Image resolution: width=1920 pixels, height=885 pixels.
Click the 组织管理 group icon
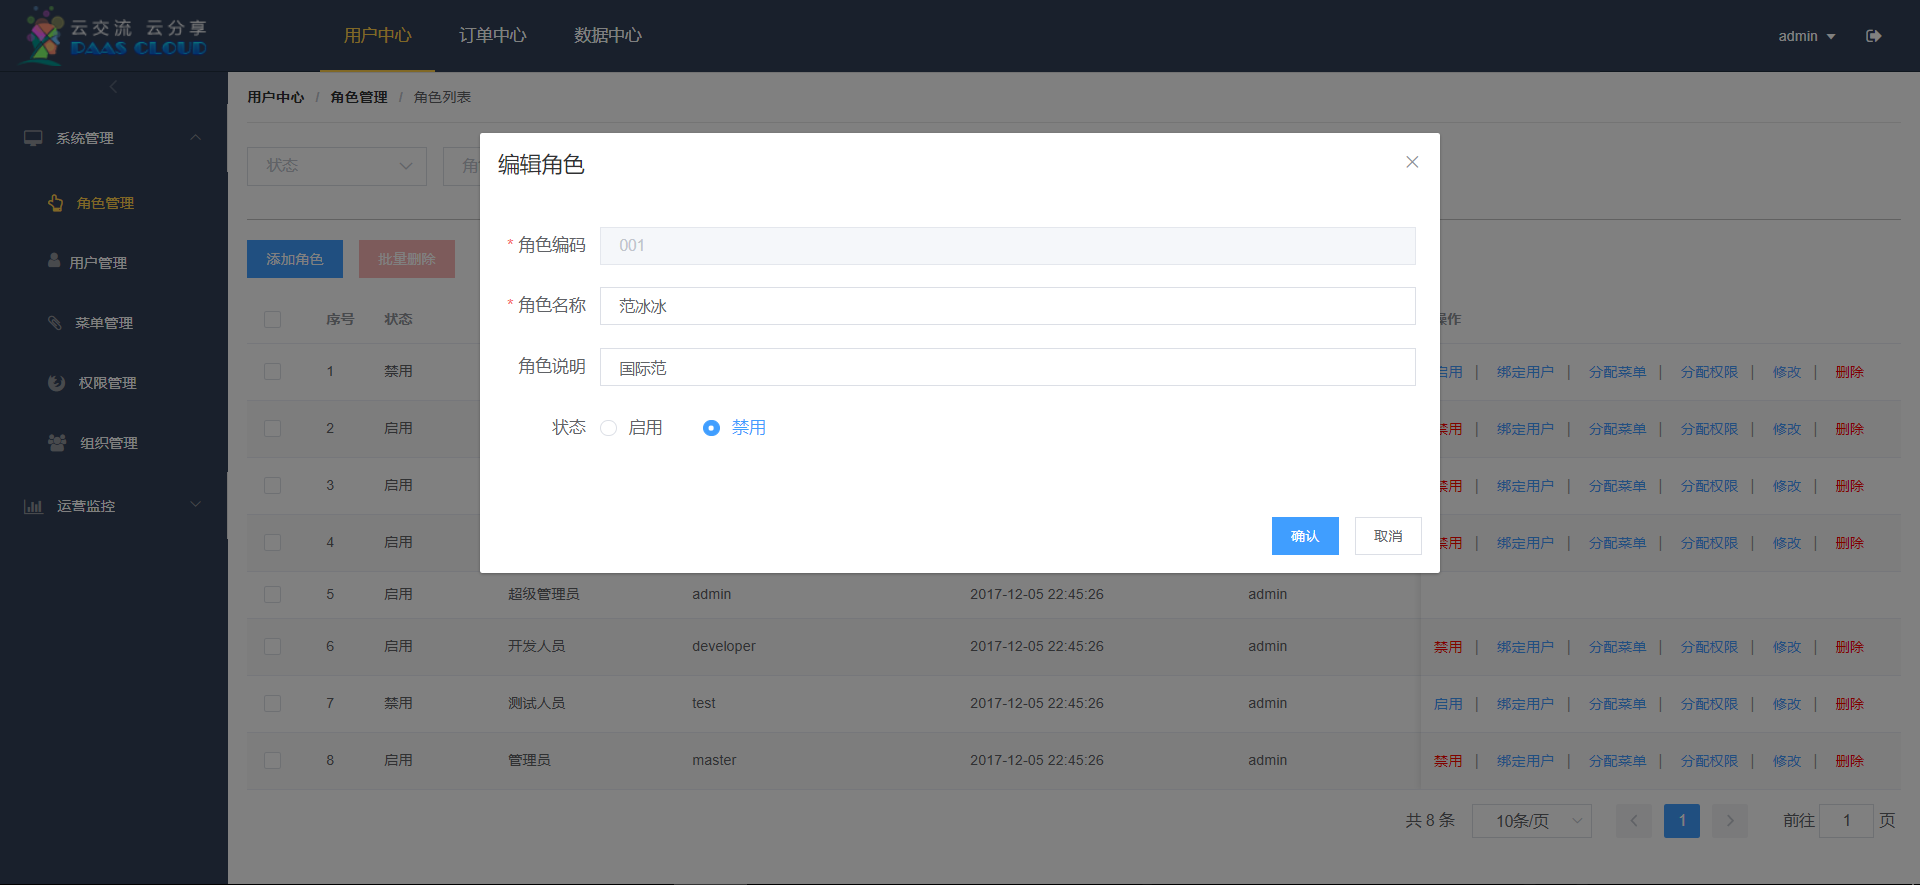pyautogui.click(x=57, y=442)
